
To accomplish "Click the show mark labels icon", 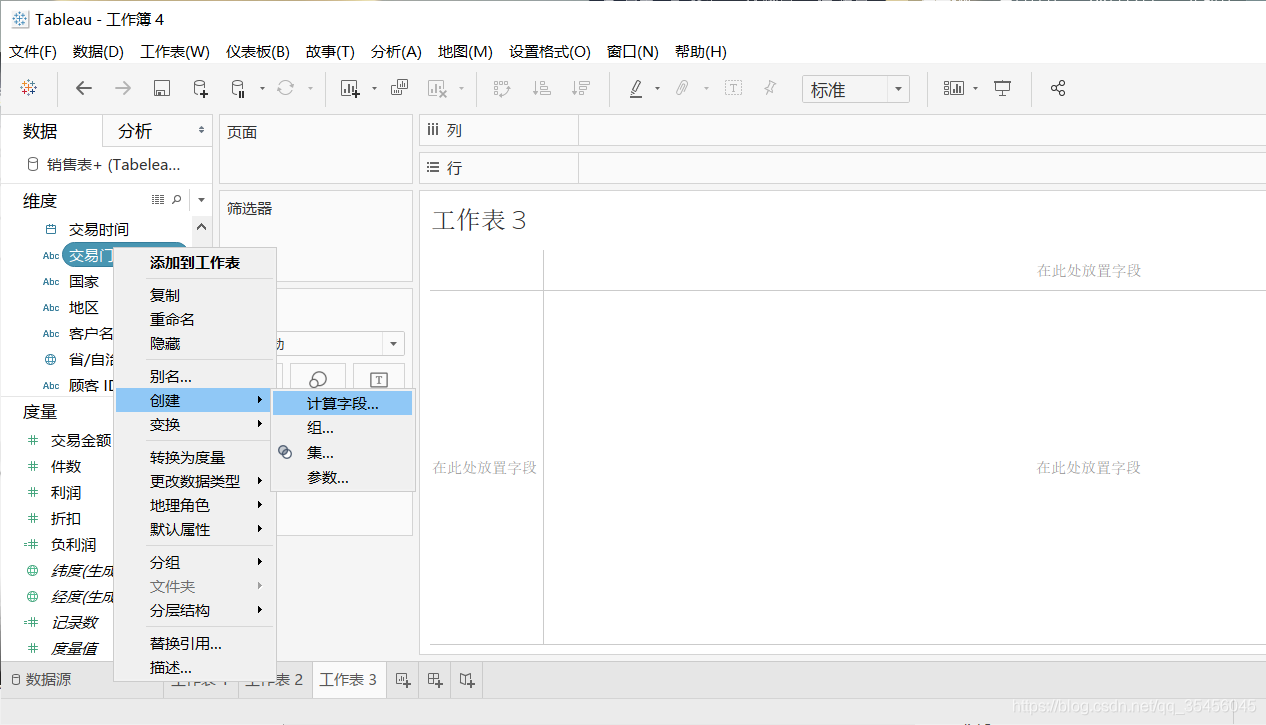I will [x=733, y=88].
